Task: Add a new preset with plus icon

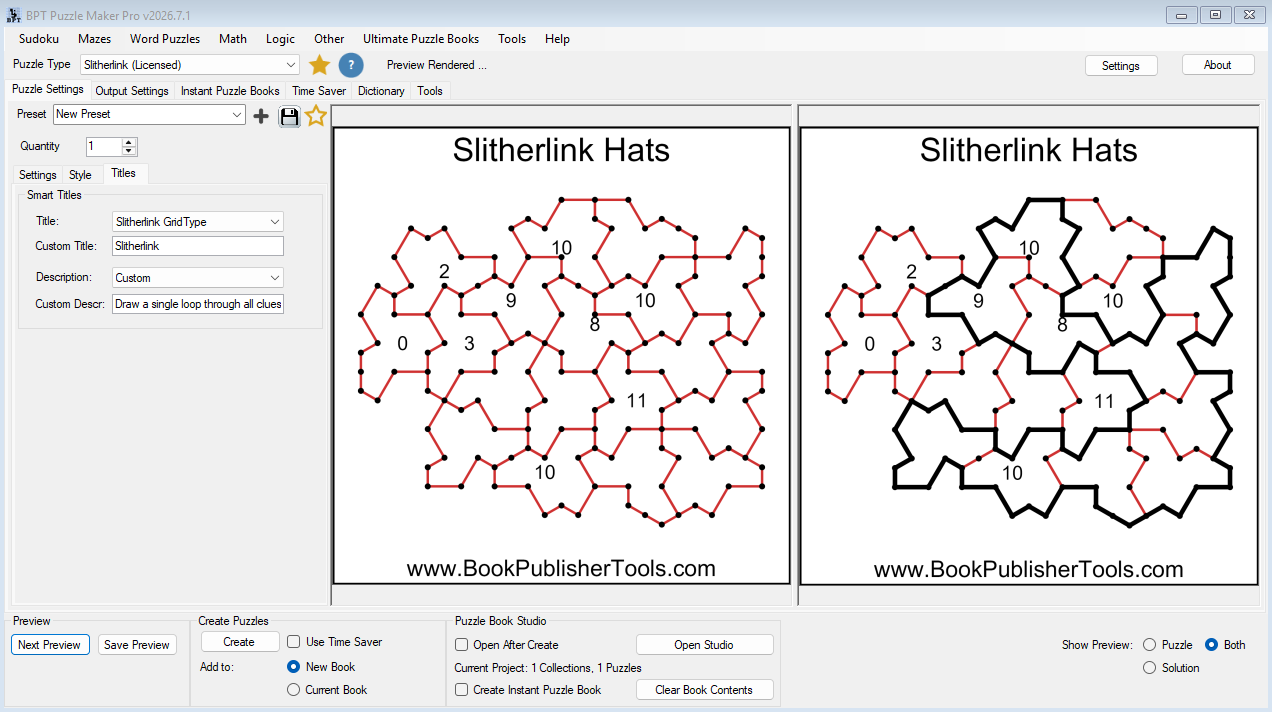Action: point(261,116)
